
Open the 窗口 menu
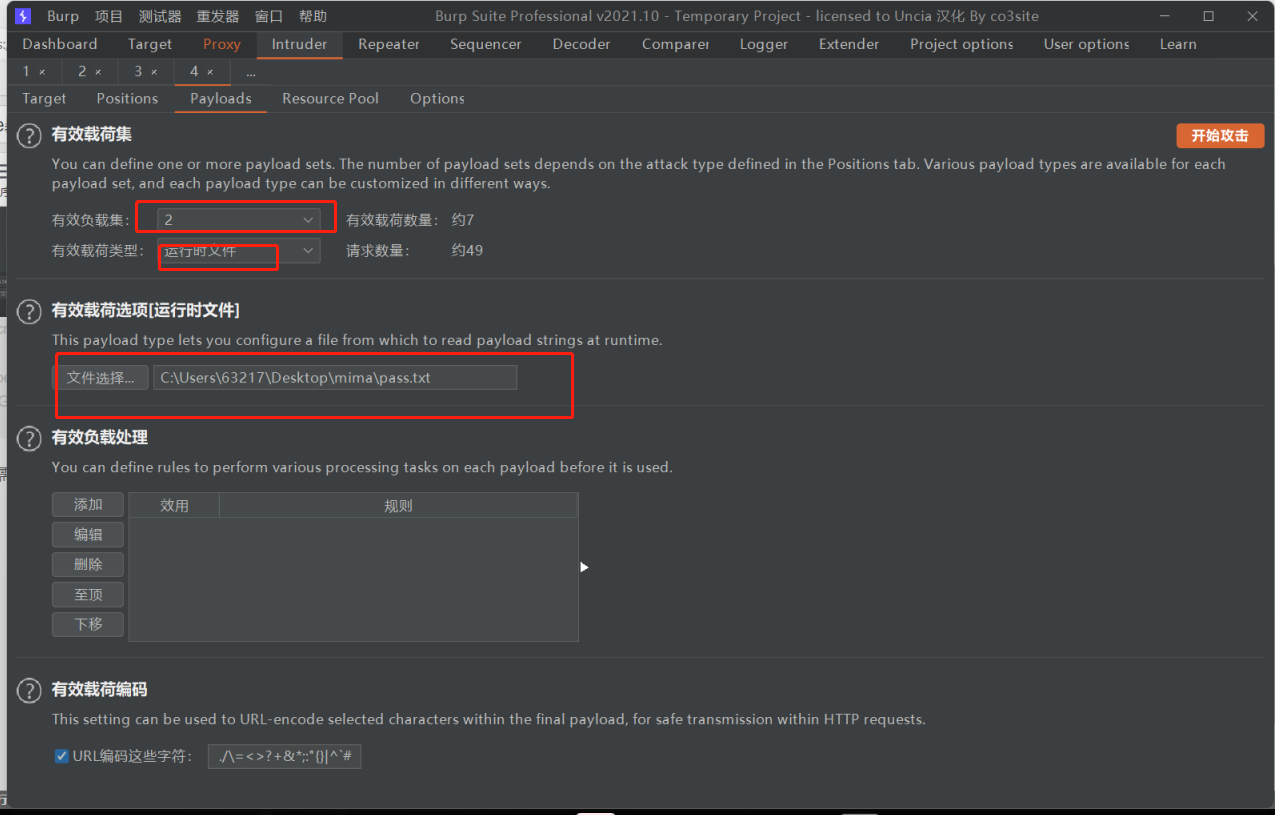(269, 16)
